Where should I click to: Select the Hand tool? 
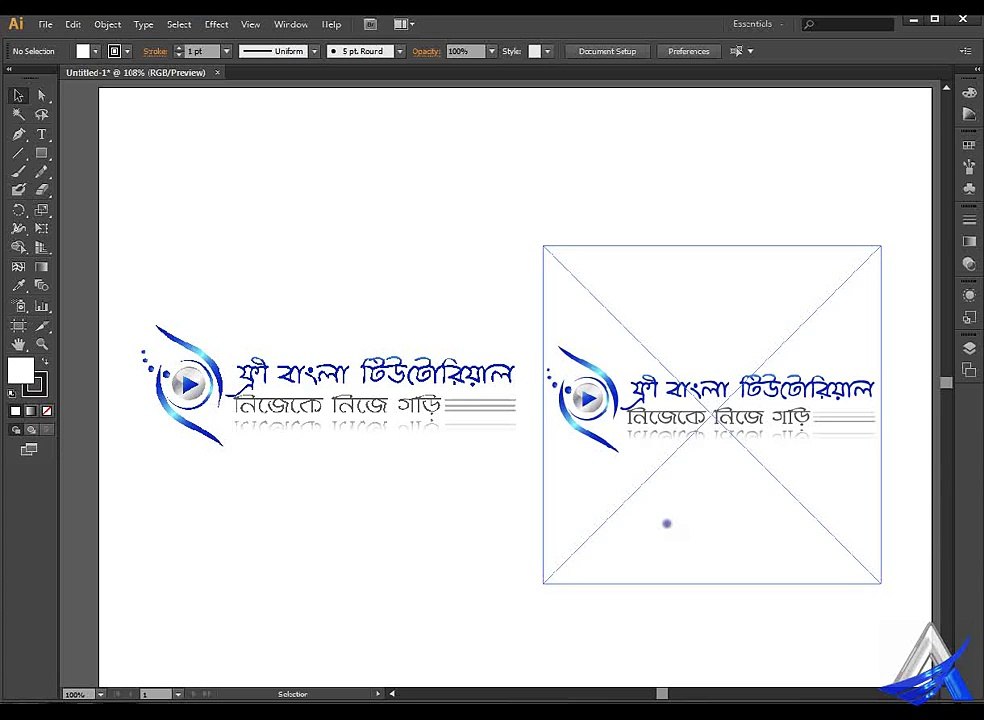[18, 344]
